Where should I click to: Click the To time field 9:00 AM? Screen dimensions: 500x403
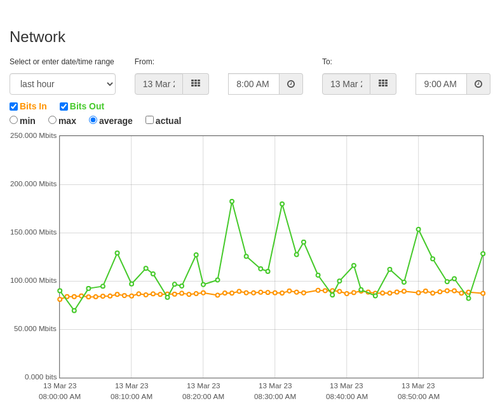click(x=441, y=84)
